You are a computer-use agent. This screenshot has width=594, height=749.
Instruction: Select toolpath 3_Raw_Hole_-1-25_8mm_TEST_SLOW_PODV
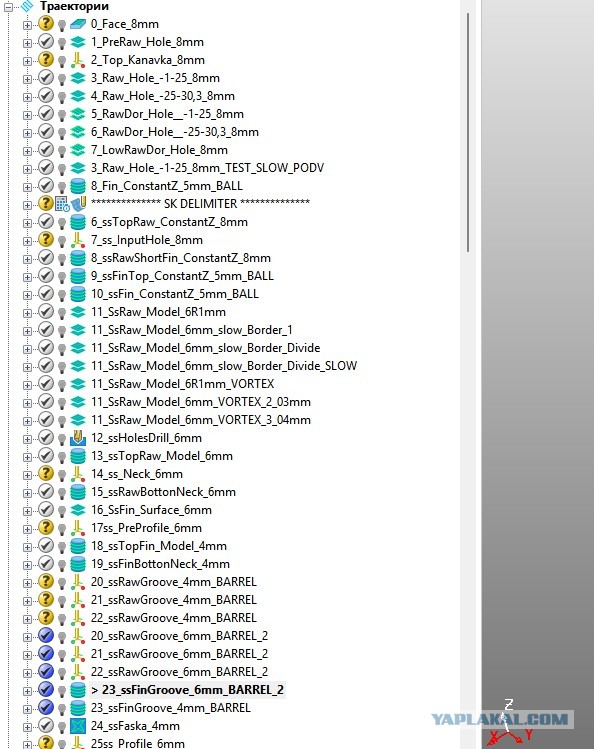(207, 168)
